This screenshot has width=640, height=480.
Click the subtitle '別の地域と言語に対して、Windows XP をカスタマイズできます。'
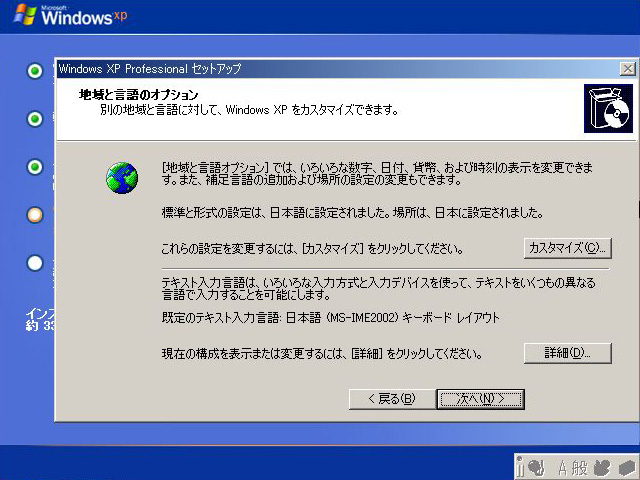[x=250, y=110]
